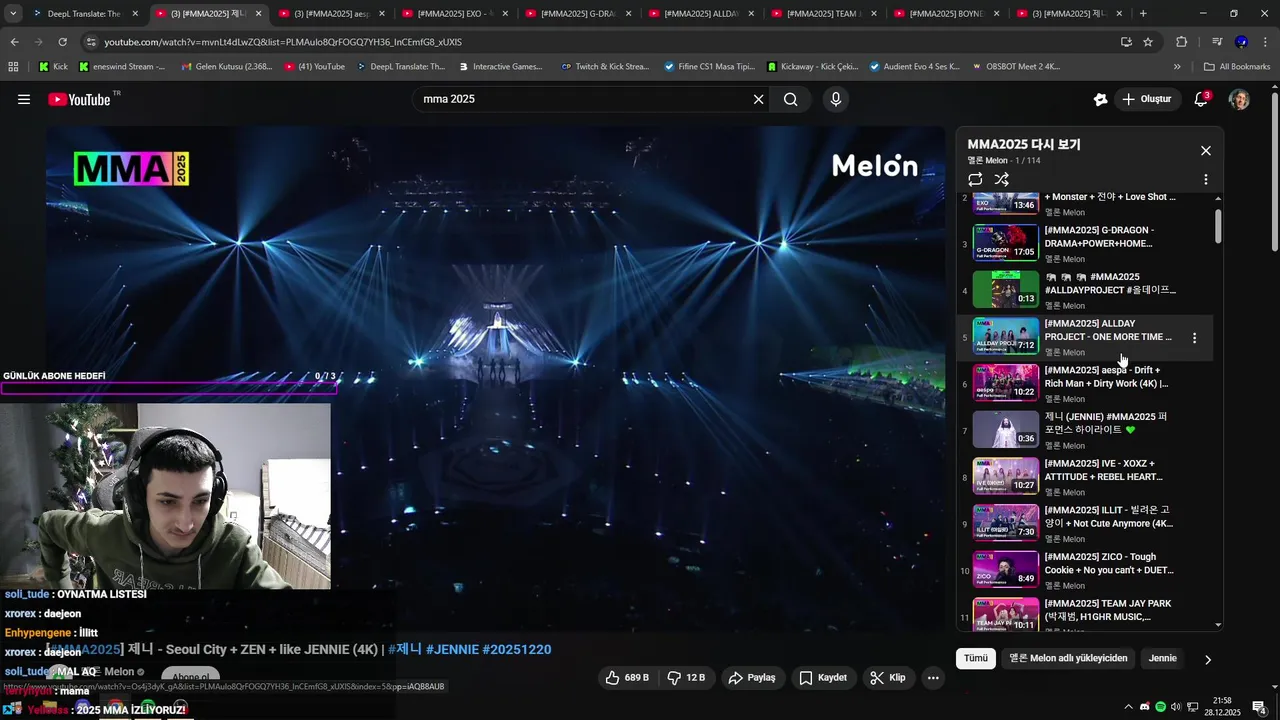The image size is (1280, 720).
Task: Share the video with the Paylaş button
Action: click(752, 677)
